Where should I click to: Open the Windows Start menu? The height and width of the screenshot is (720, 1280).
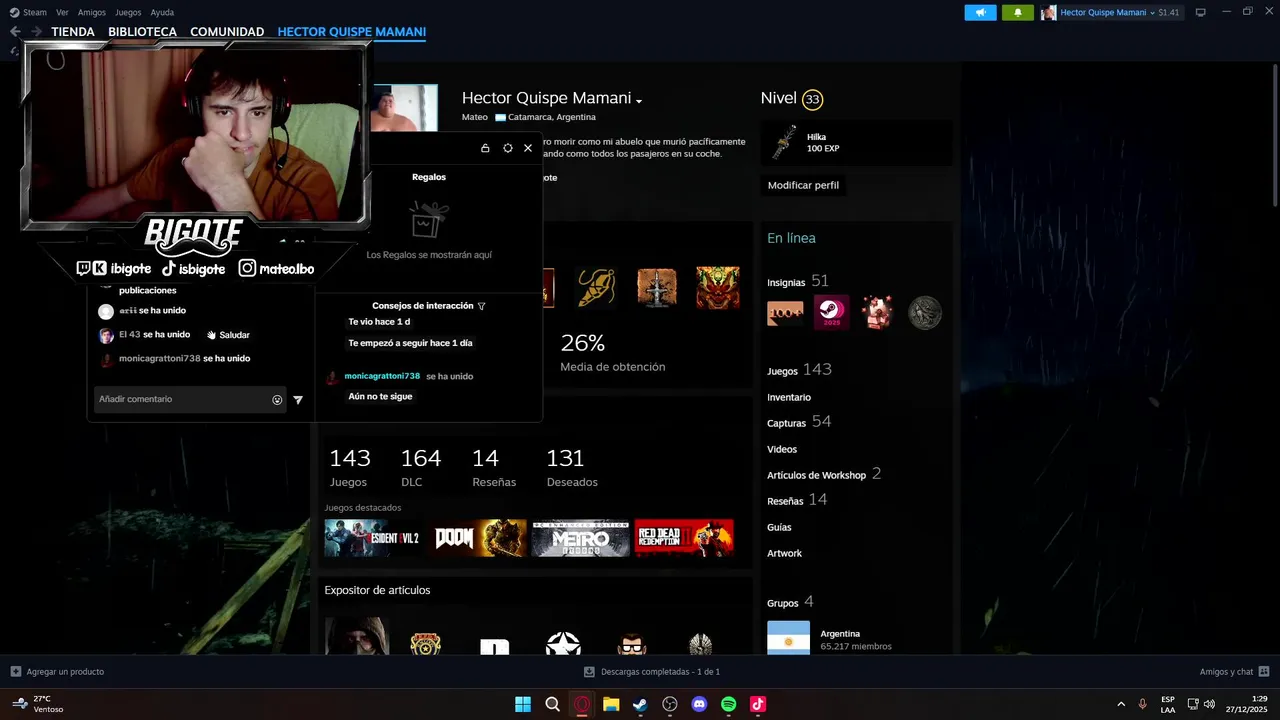point(523,704)
